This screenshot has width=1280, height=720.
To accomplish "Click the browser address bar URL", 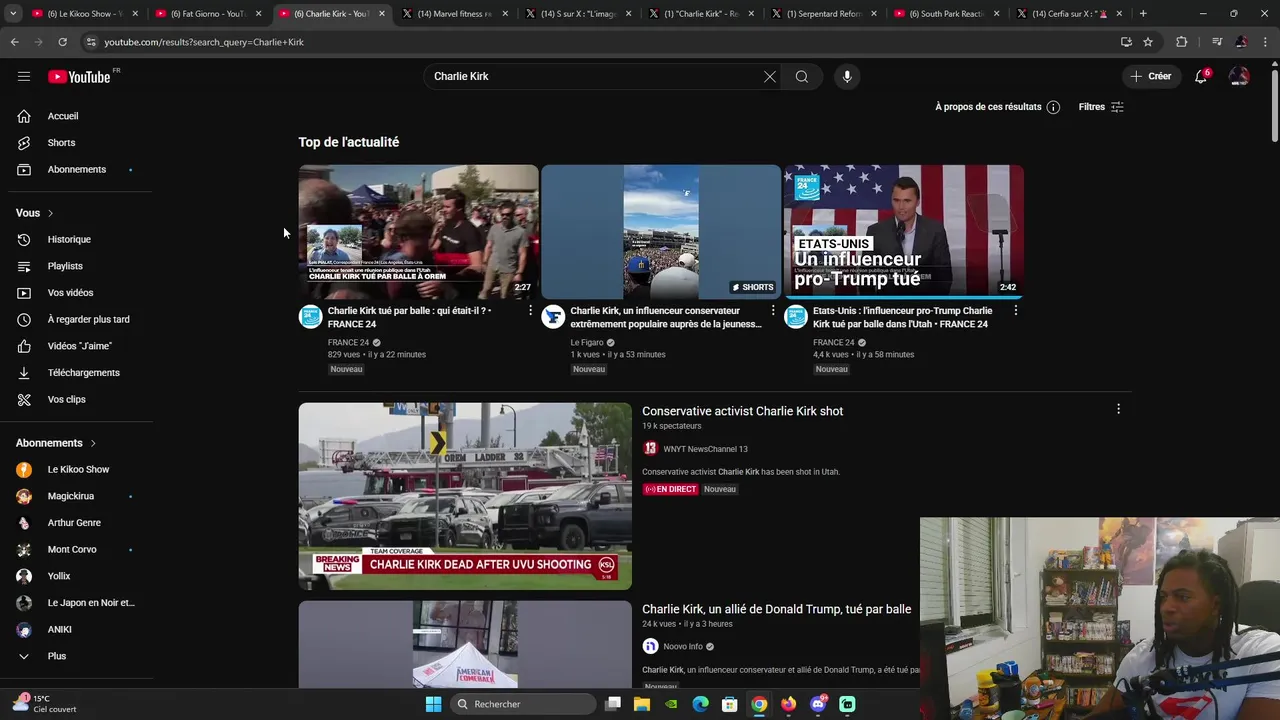I will coord(204,42).
